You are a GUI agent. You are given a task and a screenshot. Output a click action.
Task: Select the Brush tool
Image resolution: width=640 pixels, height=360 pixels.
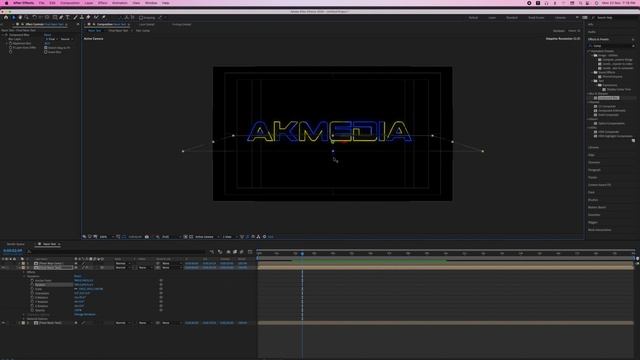(x=75, y=18)
